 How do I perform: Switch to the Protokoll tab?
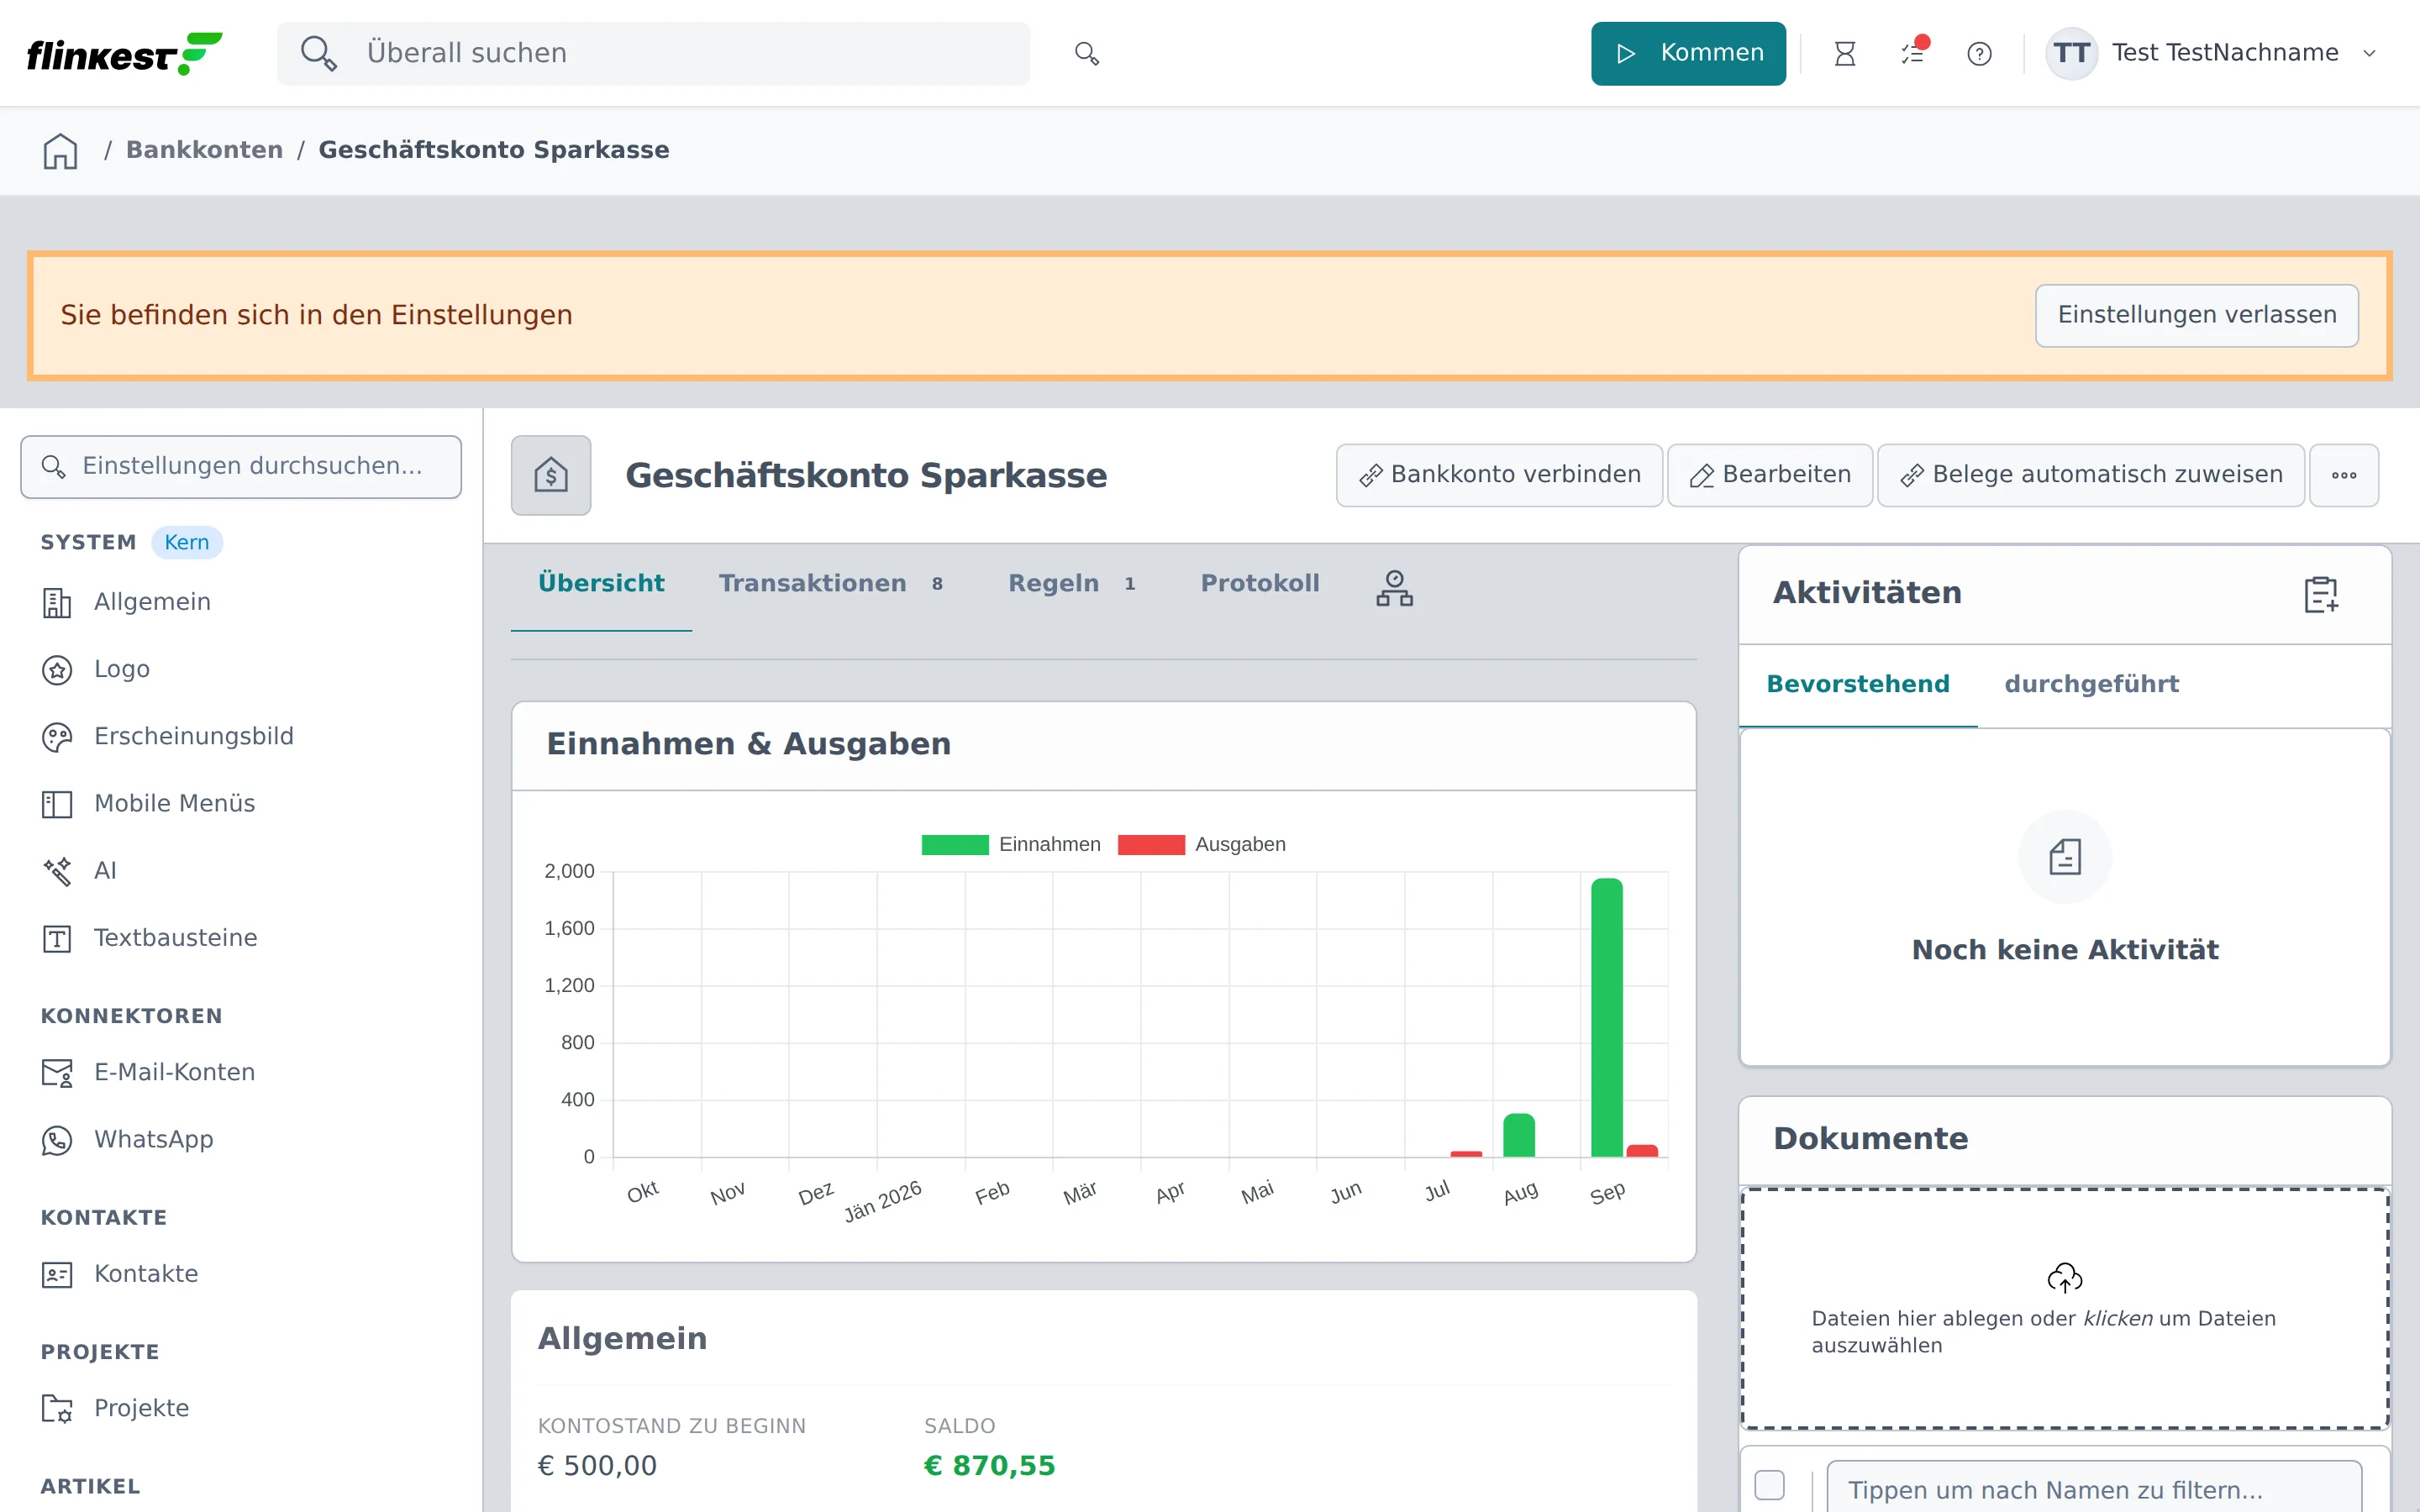point(1260,583)
